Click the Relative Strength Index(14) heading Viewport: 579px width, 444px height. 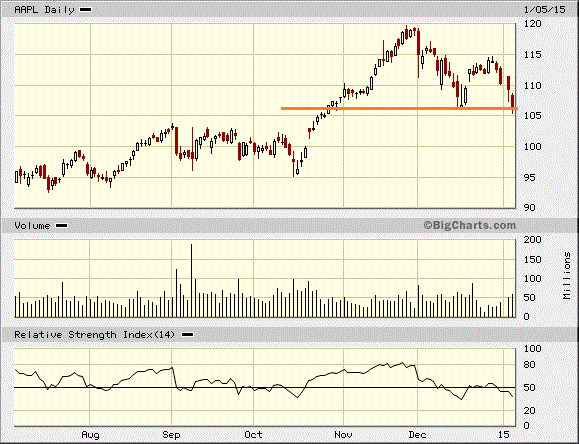(x=95, y=335)
